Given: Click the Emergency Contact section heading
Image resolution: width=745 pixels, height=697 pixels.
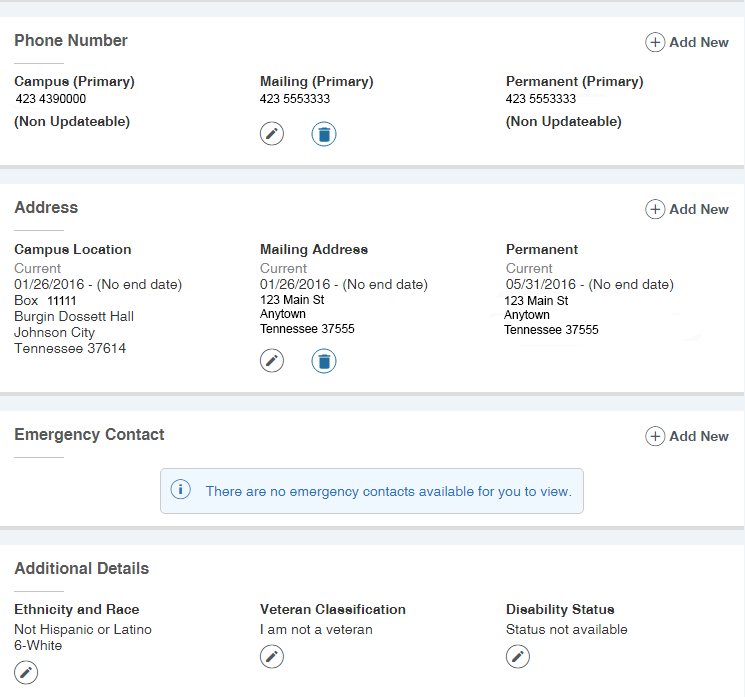Looking at the screenshot, I should coord(89,435).
